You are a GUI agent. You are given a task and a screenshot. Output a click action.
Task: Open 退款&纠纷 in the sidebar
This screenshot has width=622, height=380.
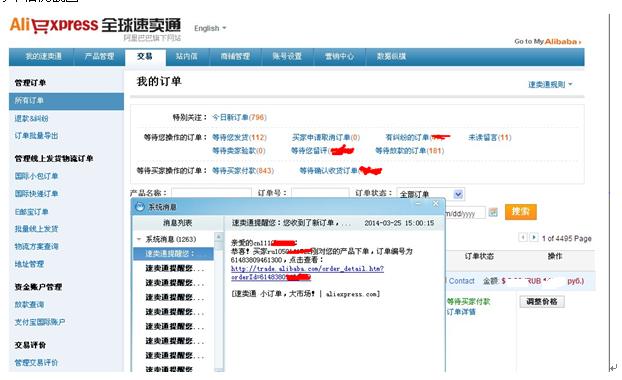(31, 118)
